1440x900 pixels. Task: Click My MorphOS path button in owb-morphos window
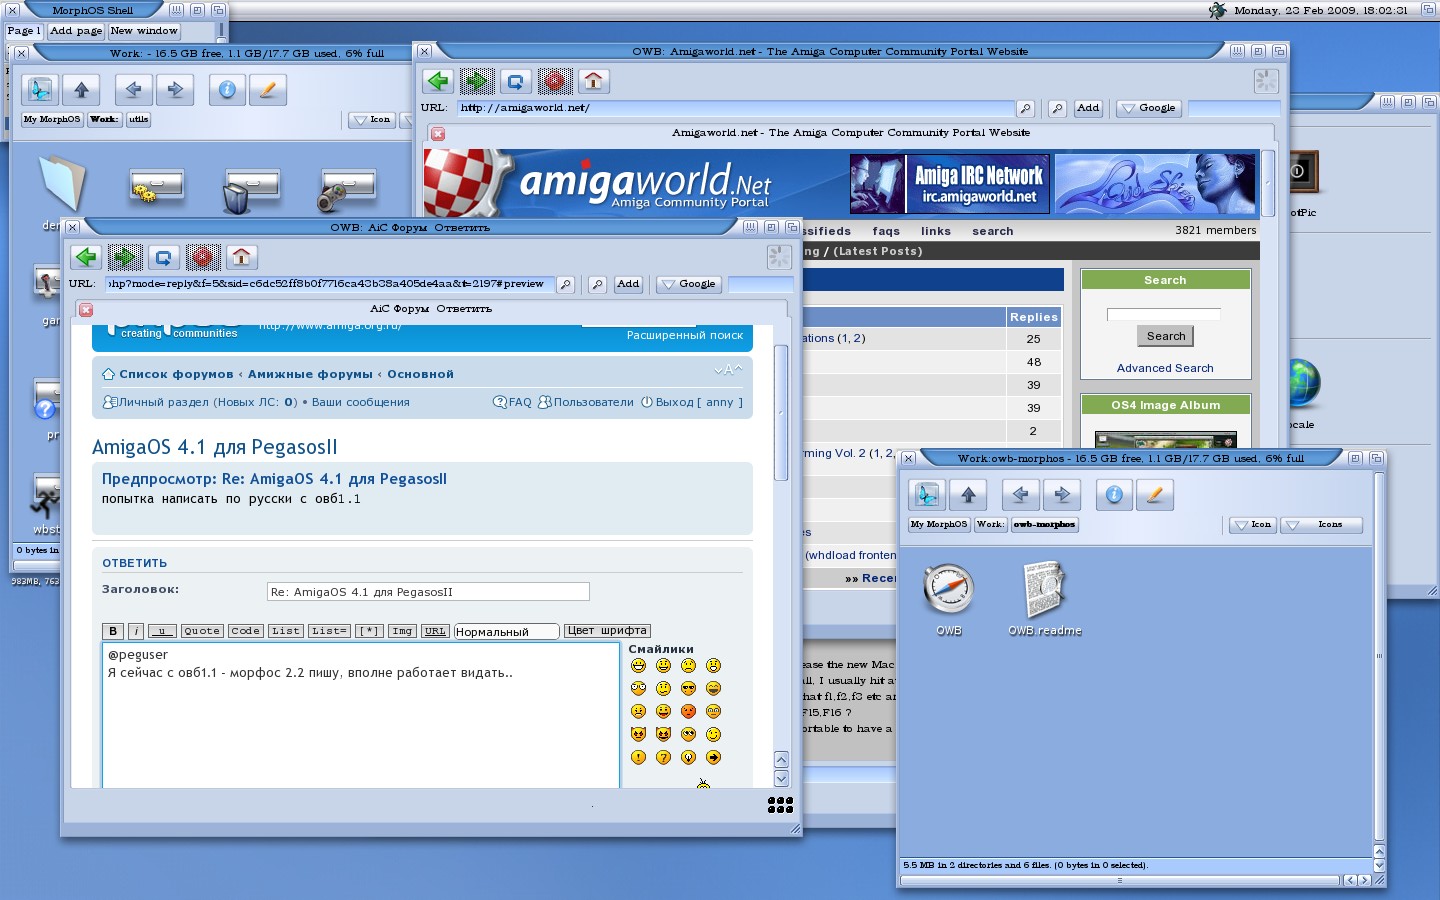pyautogui.click(x=940, y=524)
